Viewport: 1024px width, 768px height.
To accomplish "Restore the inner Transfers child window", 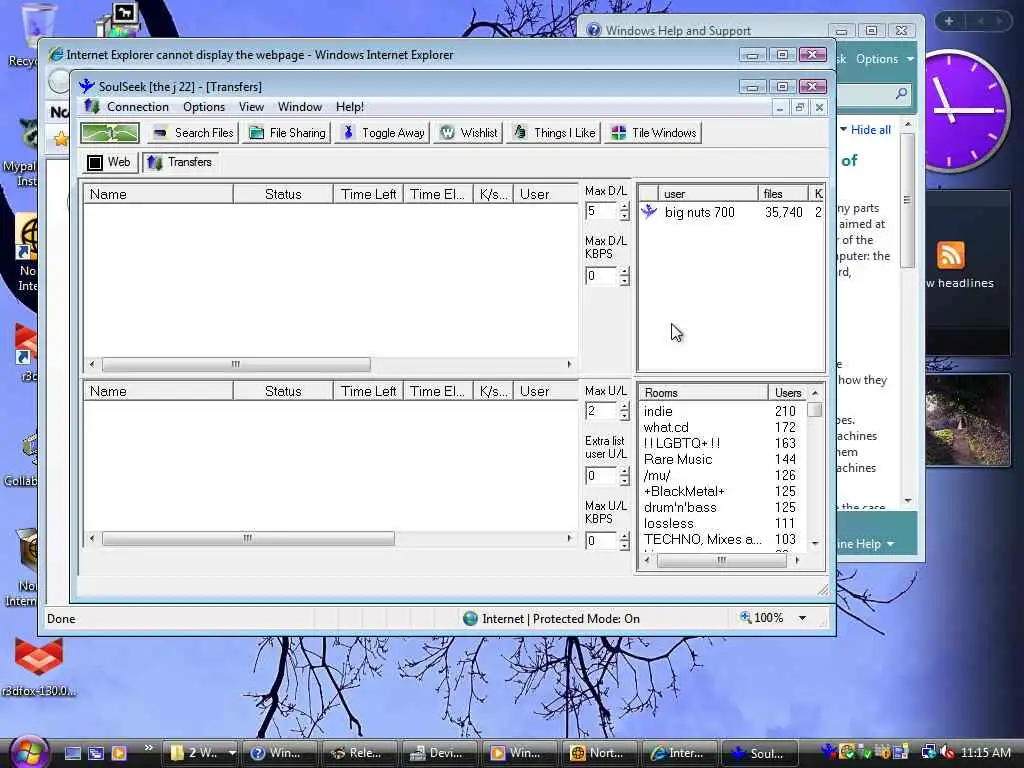I will coord(799,108).
